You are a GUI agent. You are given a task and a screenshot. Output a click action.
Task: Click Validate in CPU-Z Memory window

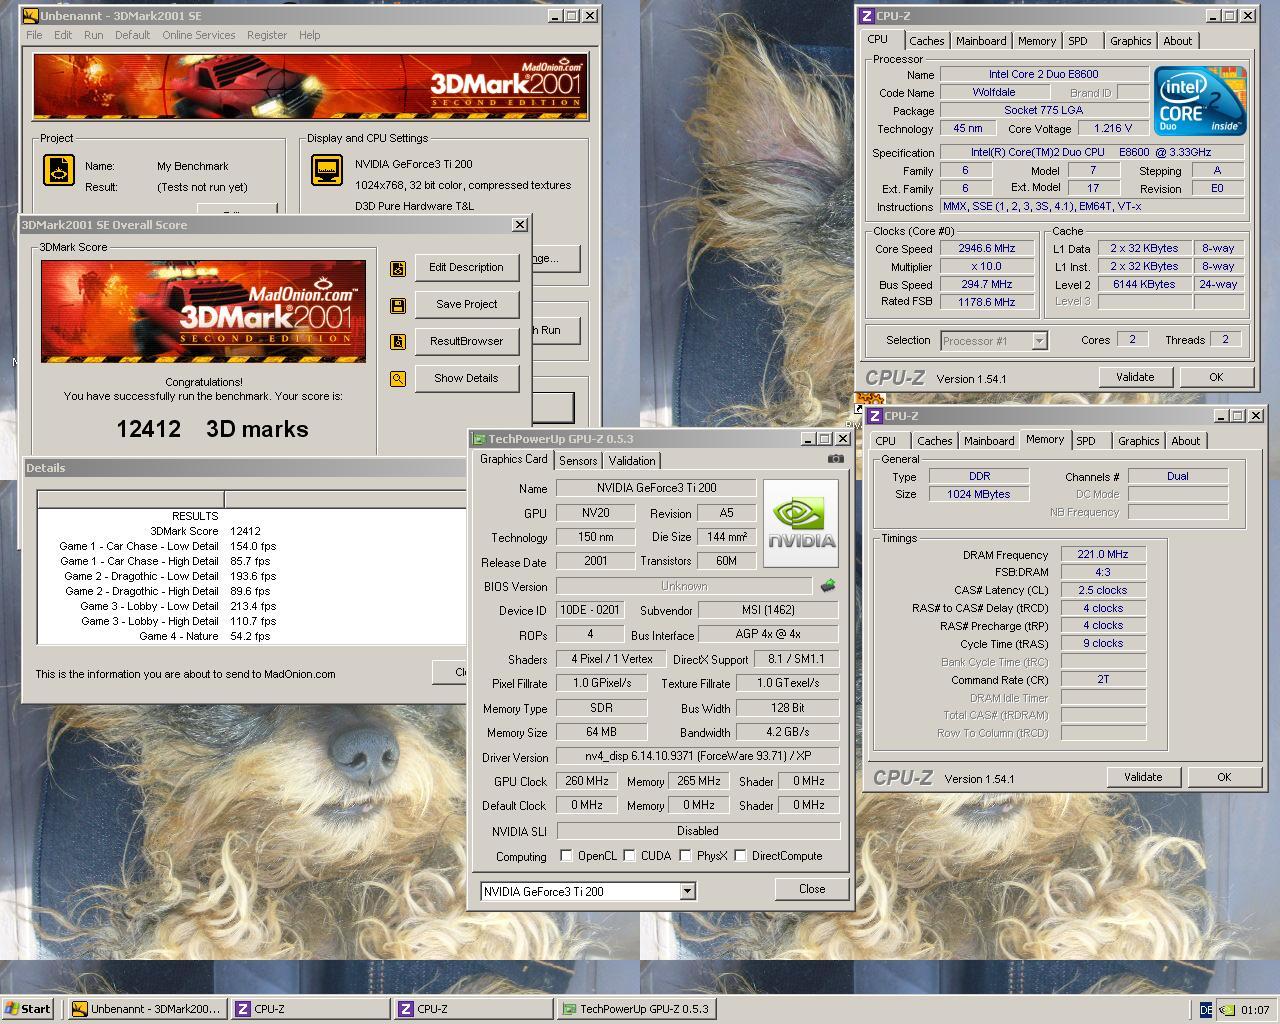[1143, 777]
